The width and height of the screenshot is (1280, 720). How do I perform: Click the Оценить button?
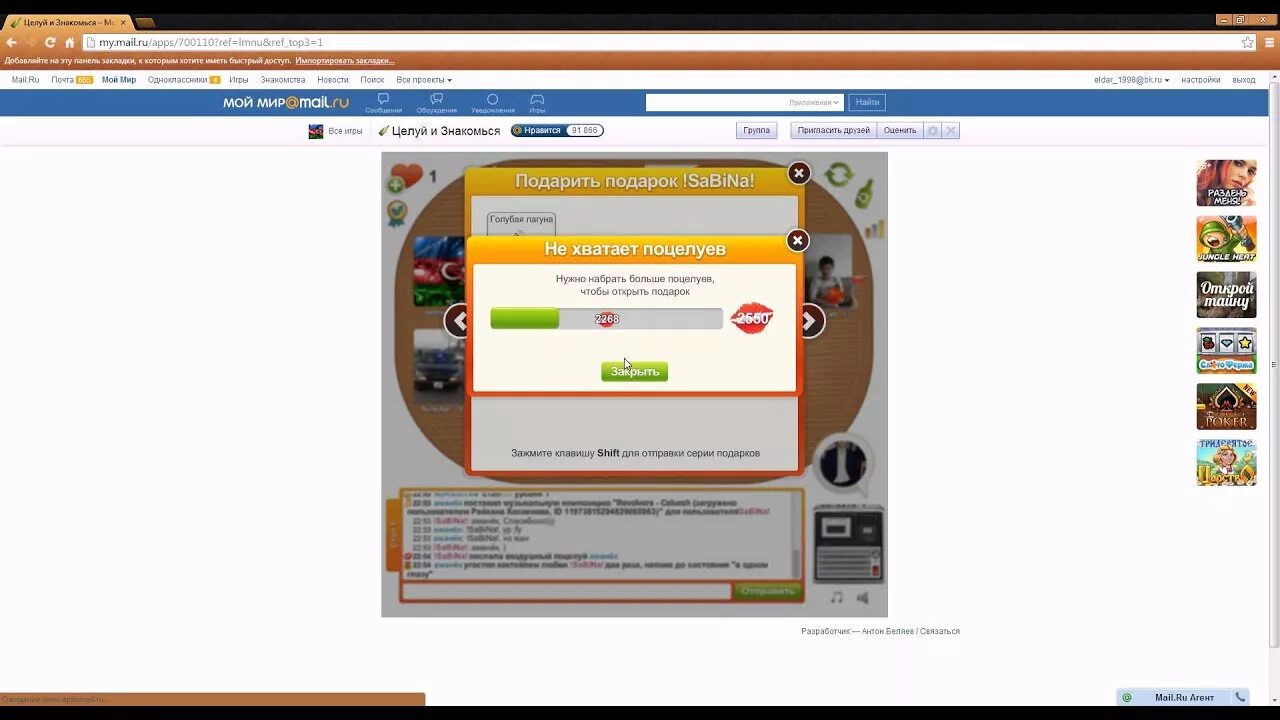click(x=900, y=130)
